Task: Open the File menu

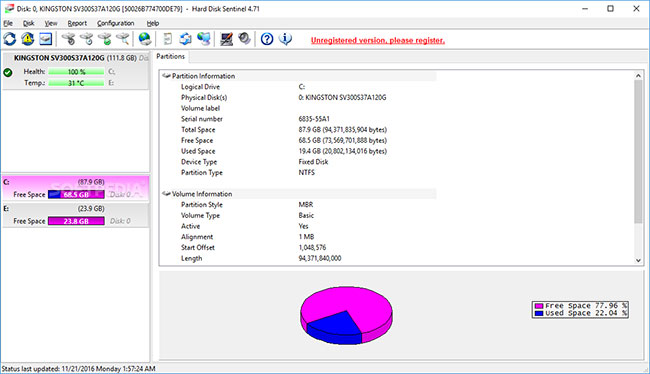Action: click(x=8, y=23)
